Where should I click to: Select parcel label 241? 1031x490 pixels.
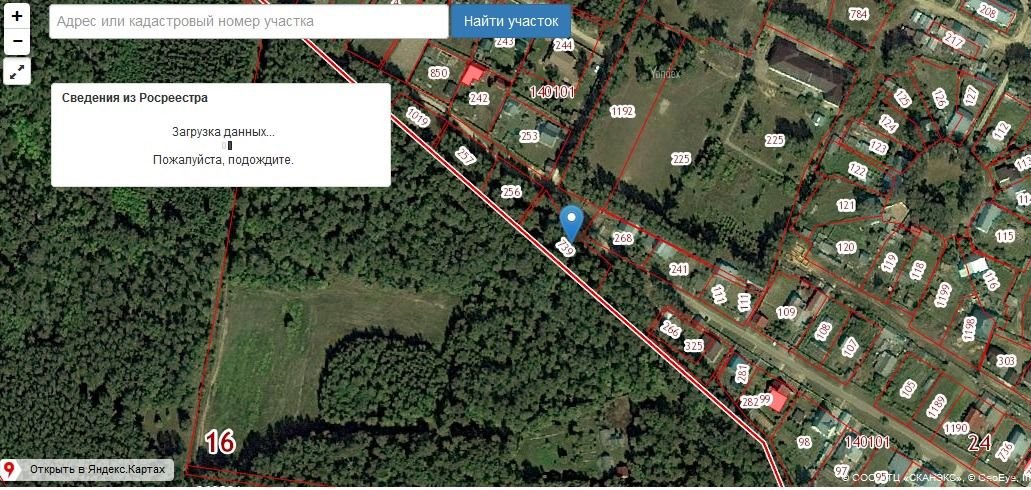coord(679,269)
